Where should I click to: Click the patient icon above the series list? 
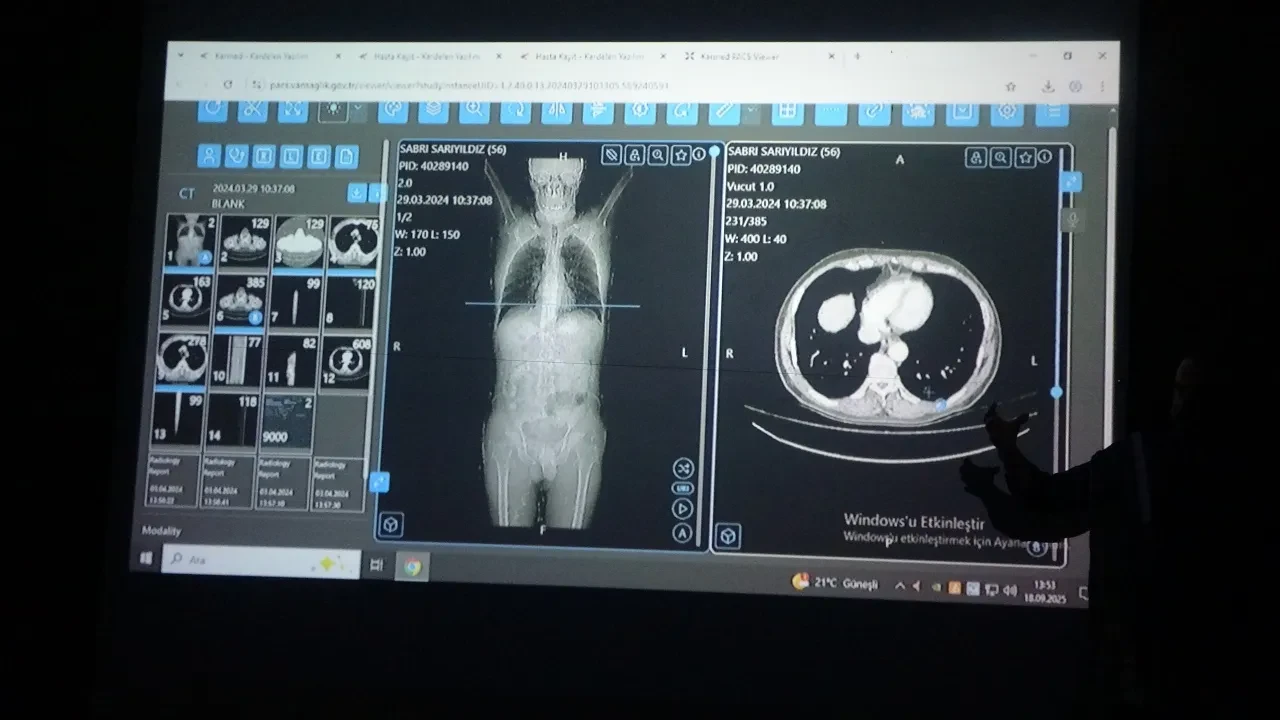click(208, 154)
